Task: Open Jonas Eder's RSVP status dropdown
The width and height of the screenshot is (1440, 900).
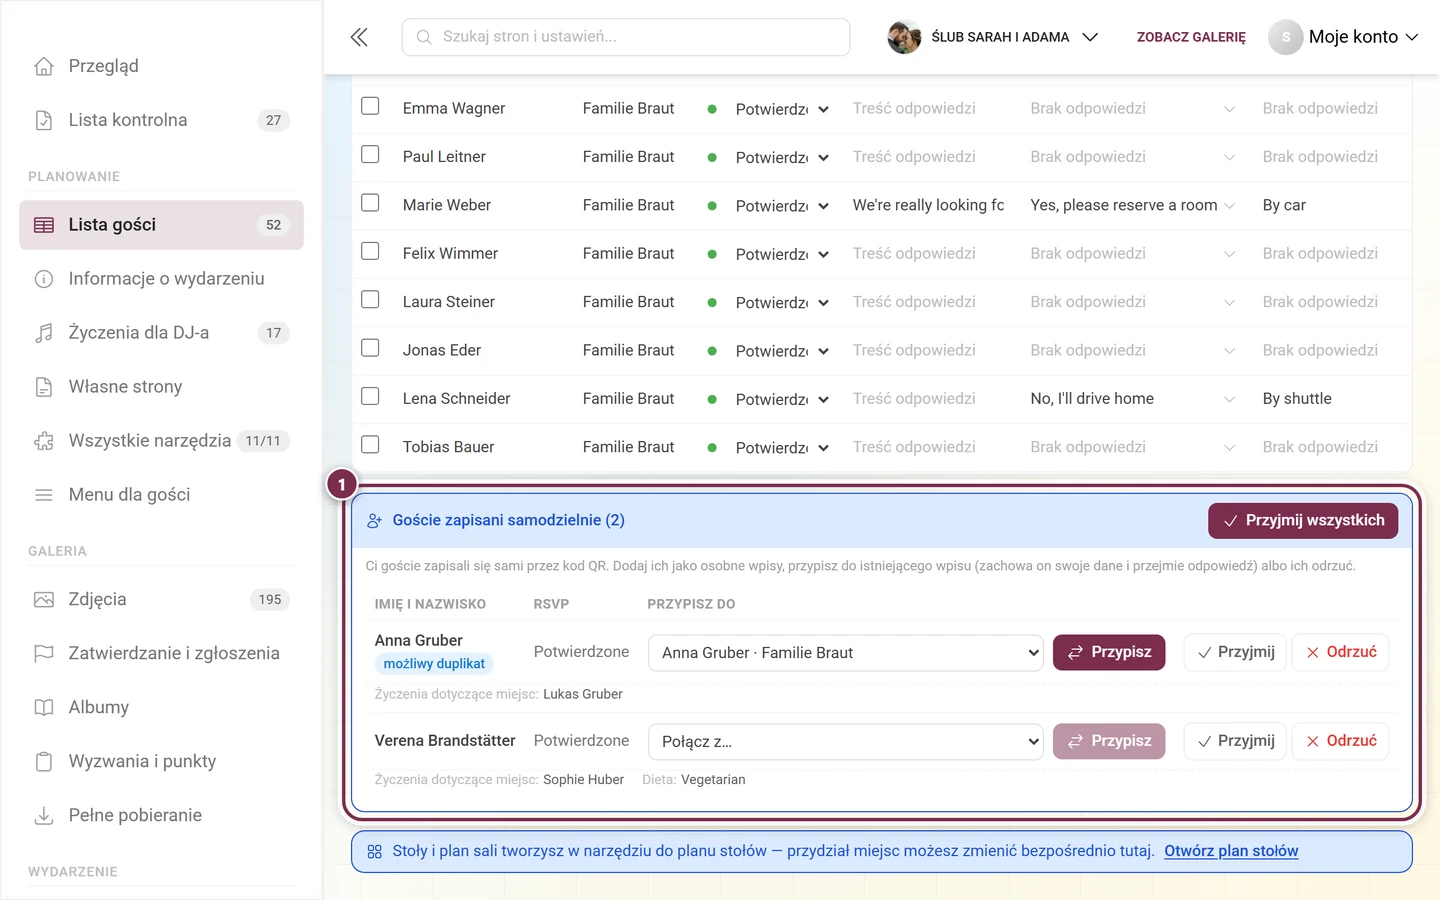Action: 782,351
